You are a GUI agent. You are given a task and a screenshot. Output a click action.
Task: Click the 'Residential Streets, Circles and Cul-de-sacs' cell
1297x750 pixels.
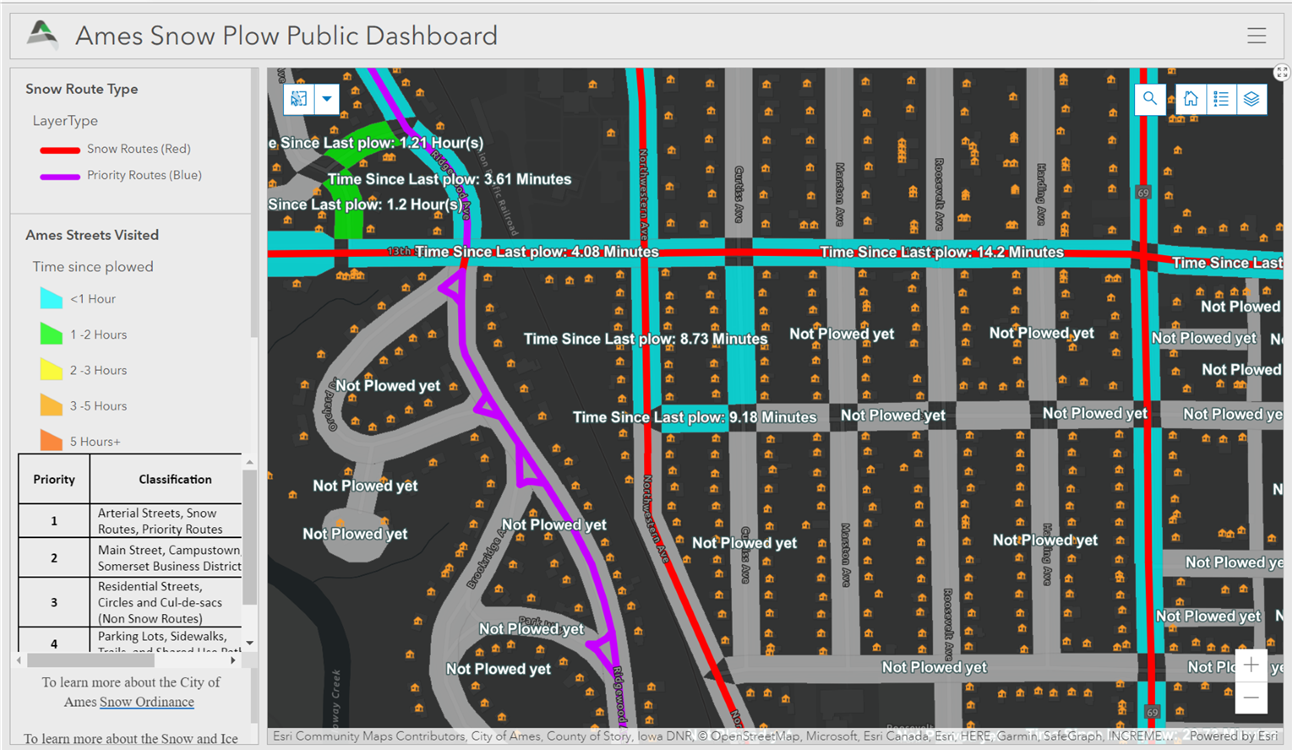coord(166,602)
